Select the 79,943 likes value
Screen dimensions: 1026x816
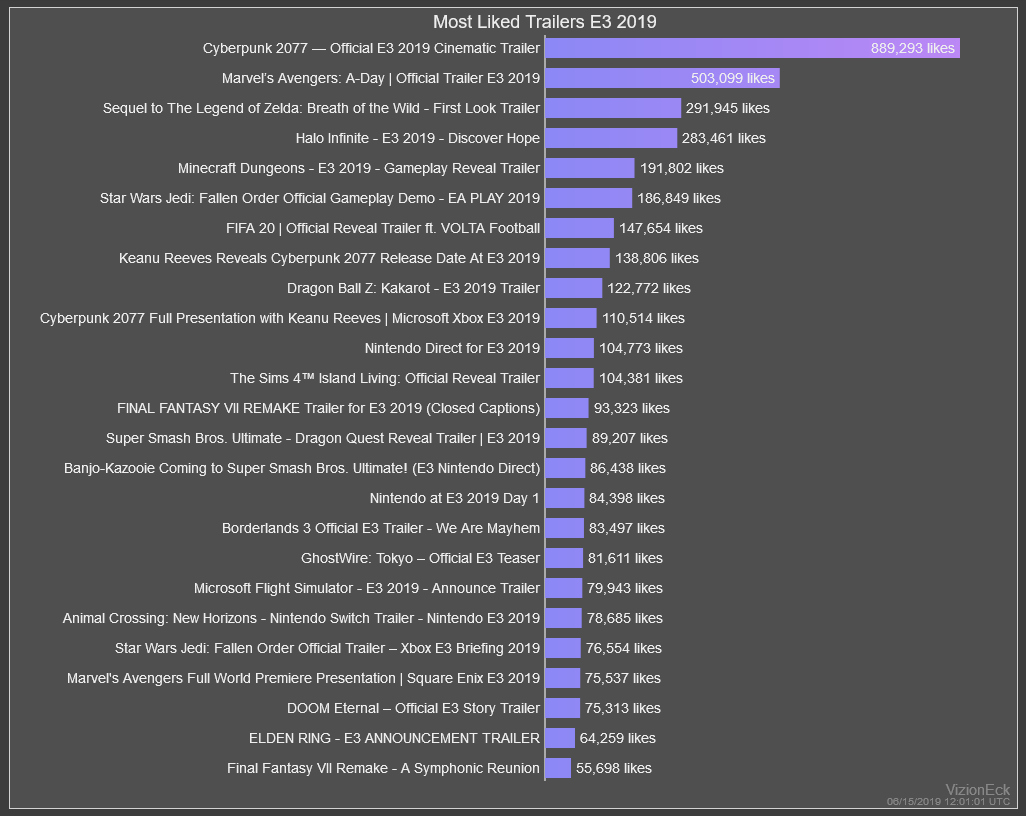point(624,588)
